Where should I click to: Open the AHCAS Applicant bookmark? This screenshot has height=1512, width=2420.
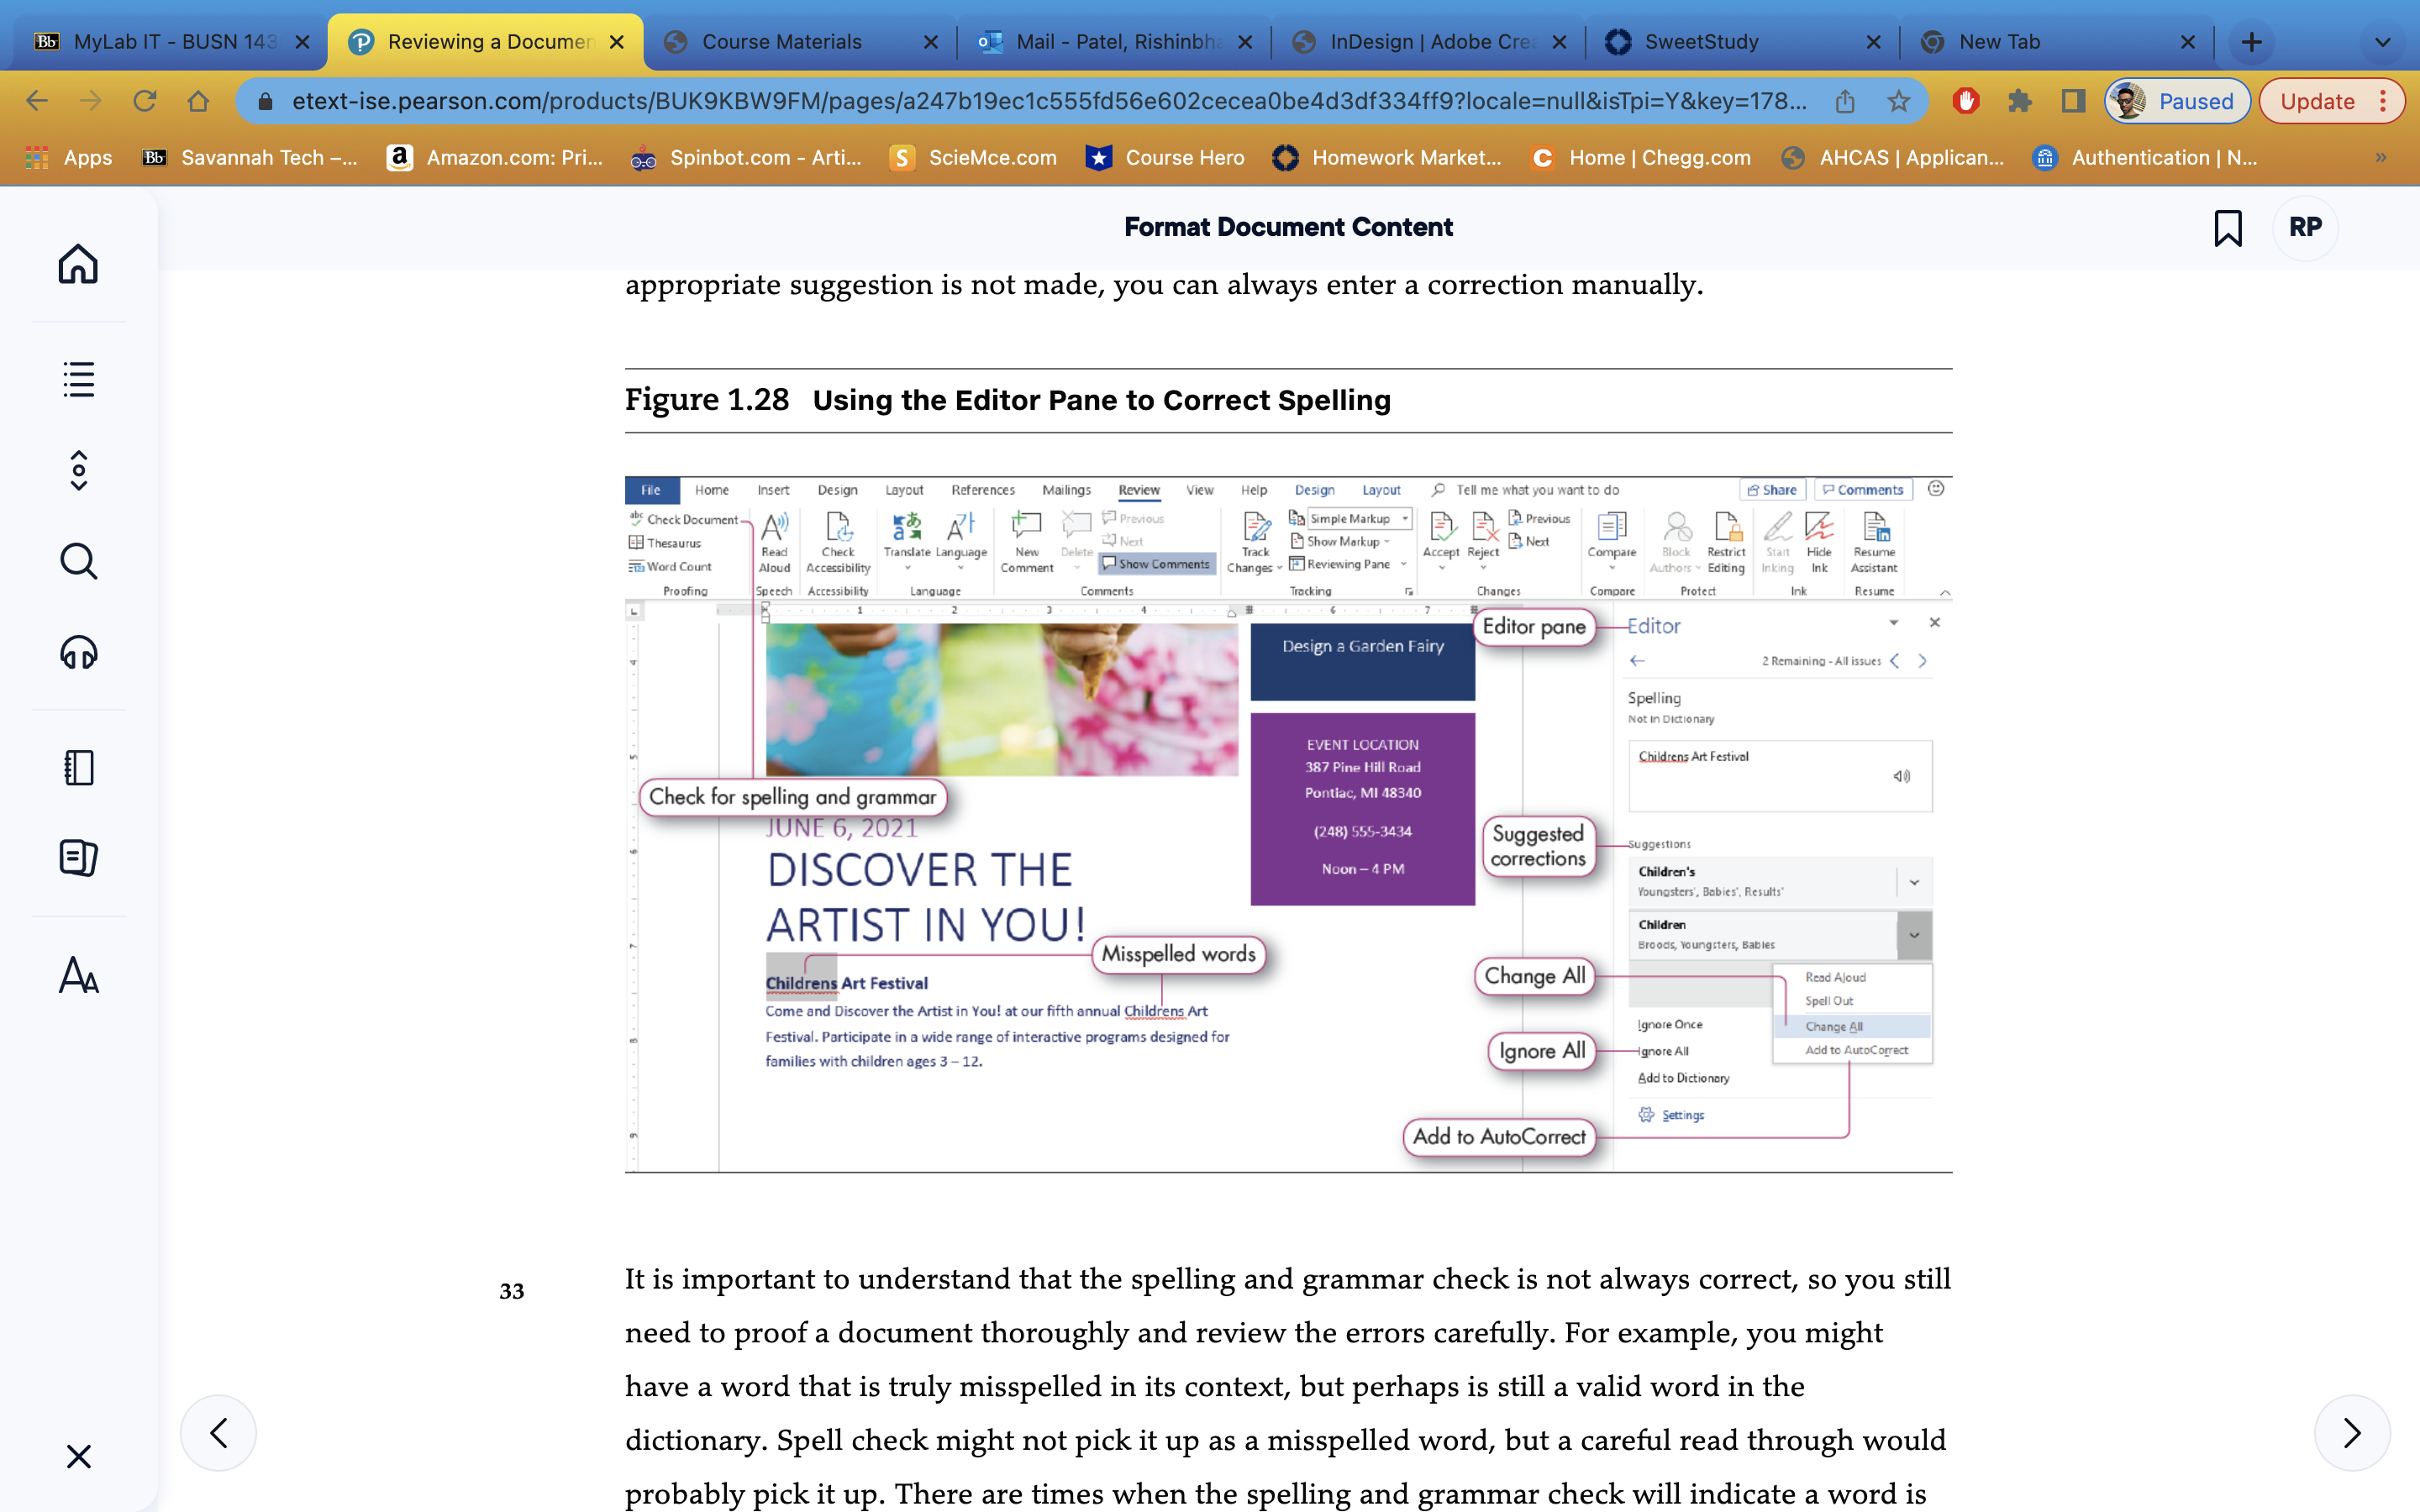(1892, 158)
